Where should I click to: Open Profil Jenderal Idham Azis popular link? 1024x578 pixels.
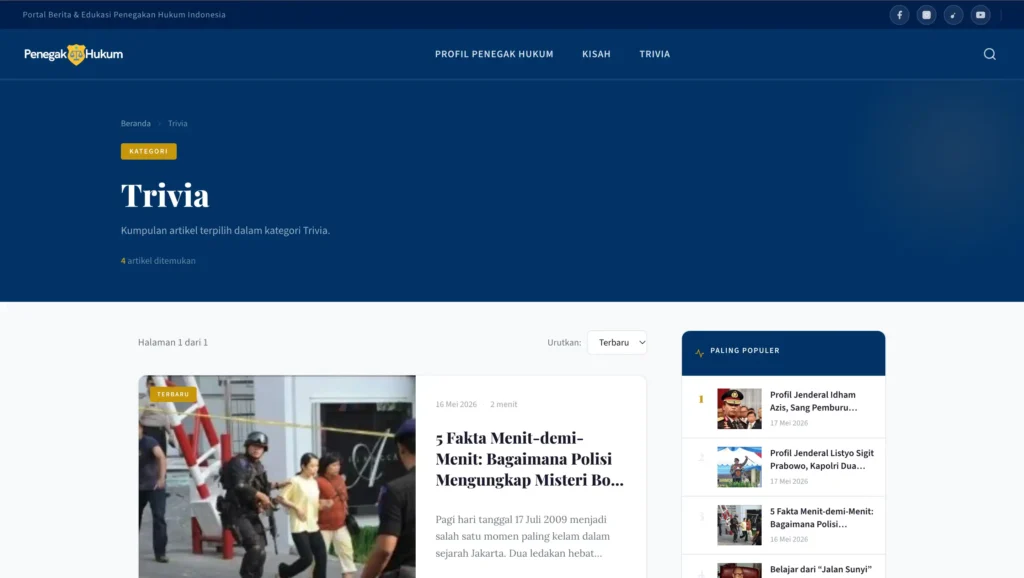pos(814,401)
